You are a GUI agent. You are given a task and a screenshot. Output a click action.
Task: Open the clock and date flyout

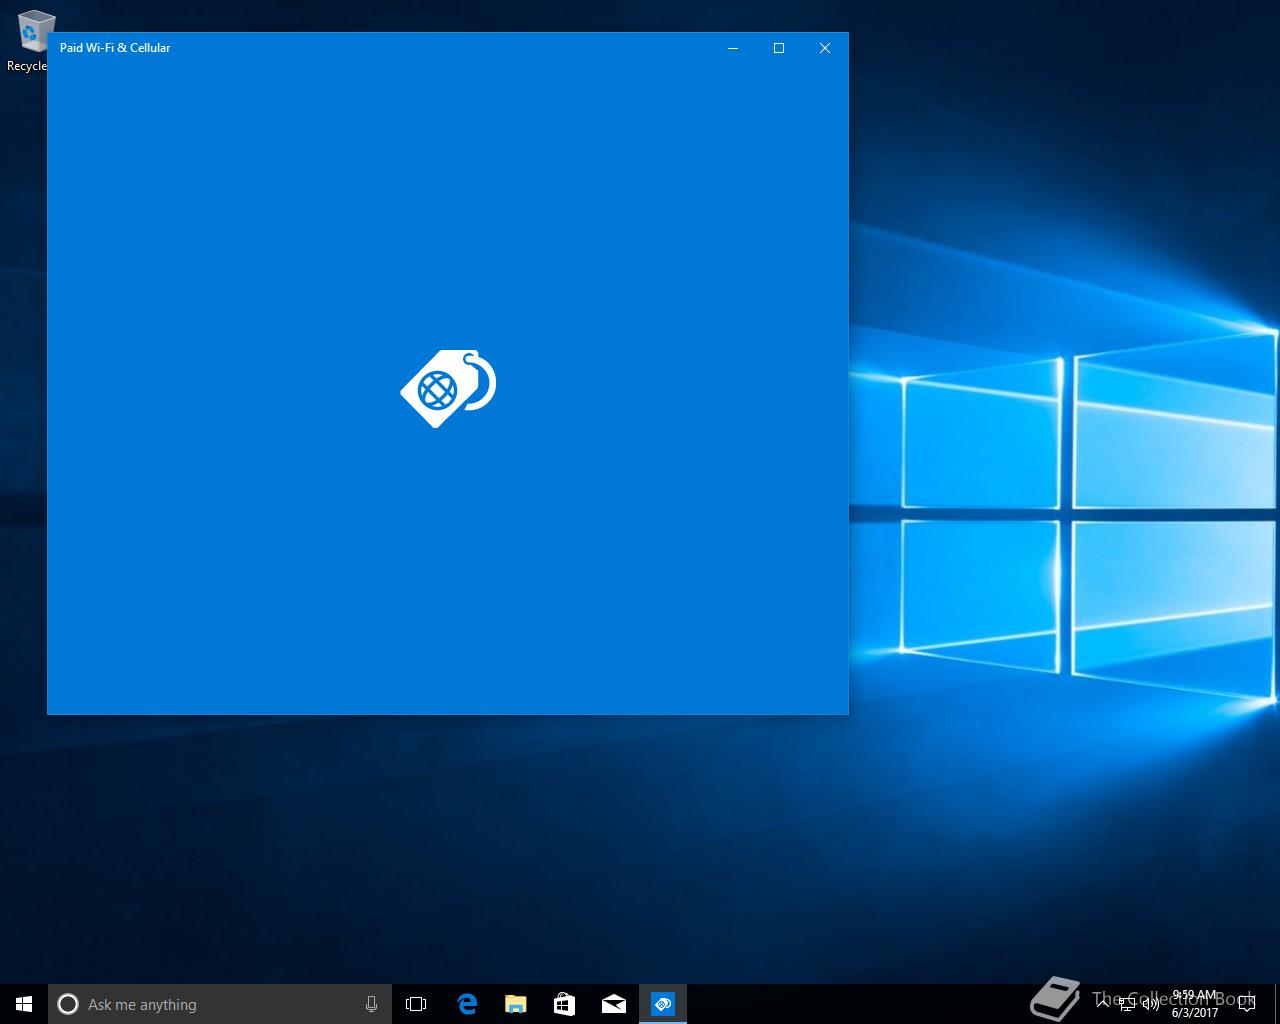(1195, 1004)
